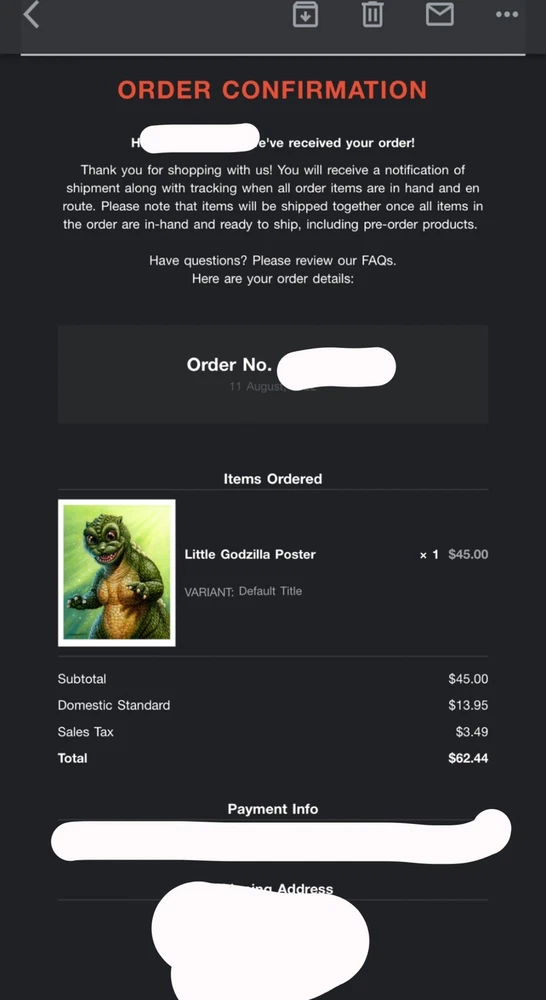Select the "VARIANT: Default Title" text
The width and height of the screenshot is (546, 1000).
[x=243, y=591]
